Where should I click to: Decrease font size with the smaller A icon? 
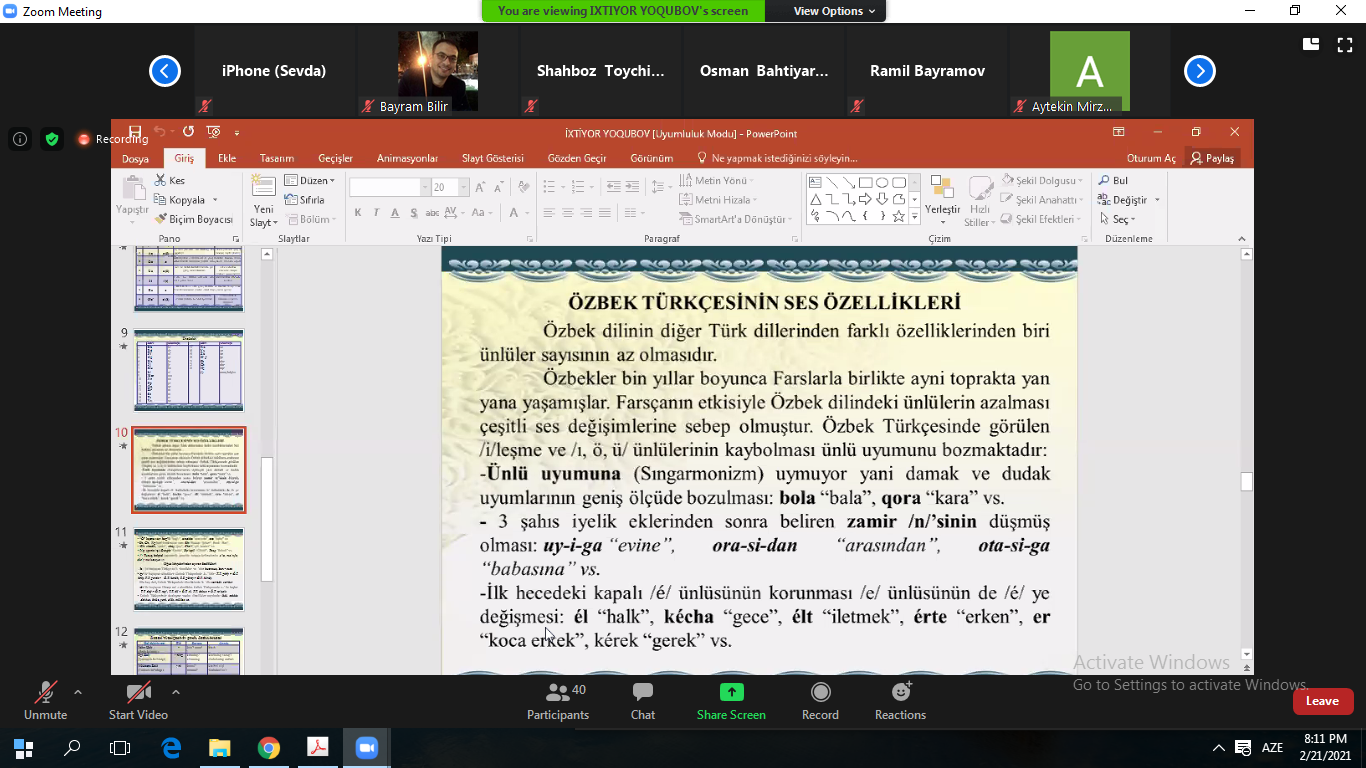click(x=499, y=187)
